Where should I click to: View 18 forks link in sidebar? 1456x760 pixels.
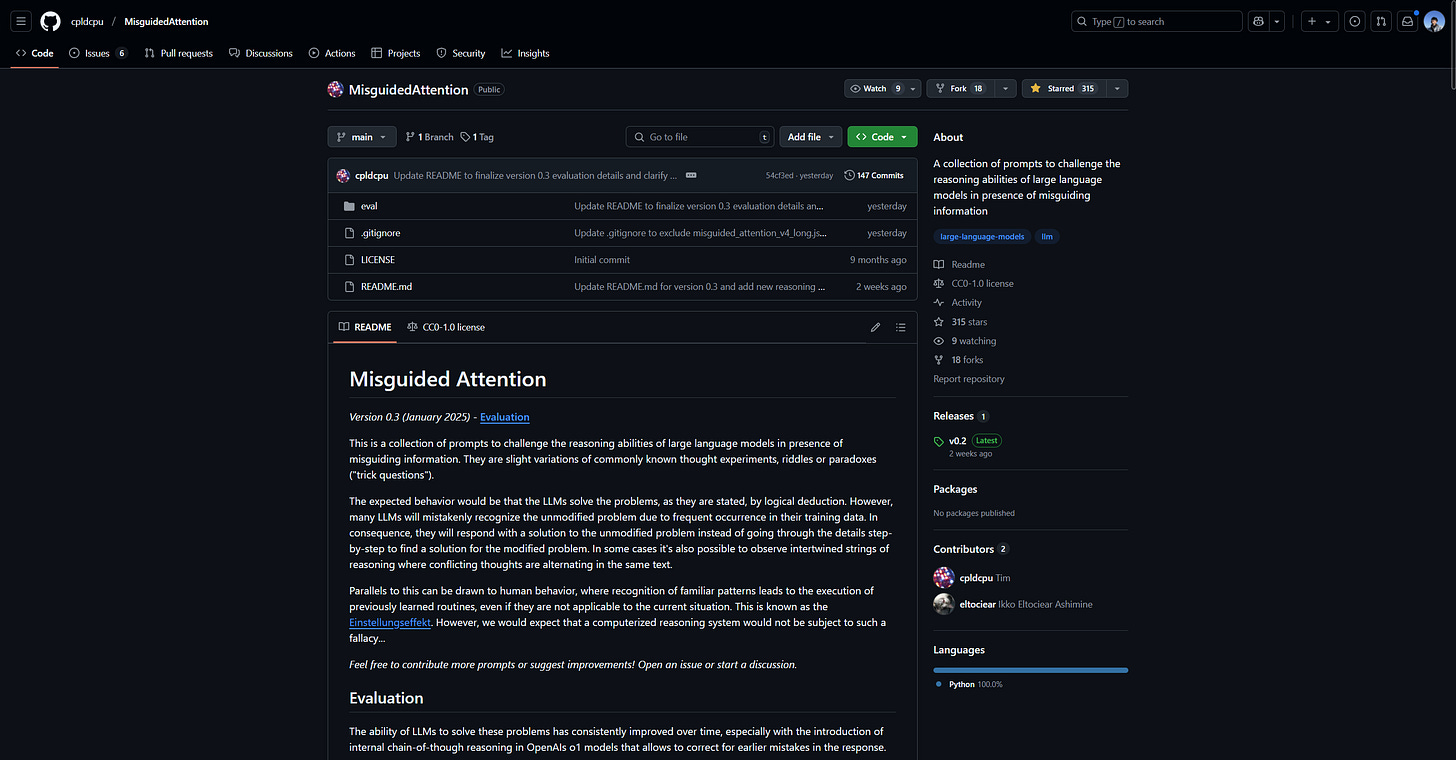[959, 360]
